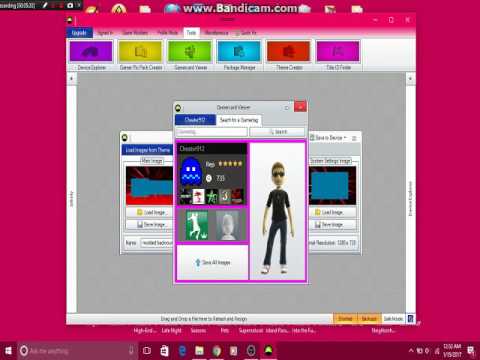The height and width of the screenshot is (360, 480).
Task: Click the Cortana Ask me anything box
Action: click(x=77, y=351)
